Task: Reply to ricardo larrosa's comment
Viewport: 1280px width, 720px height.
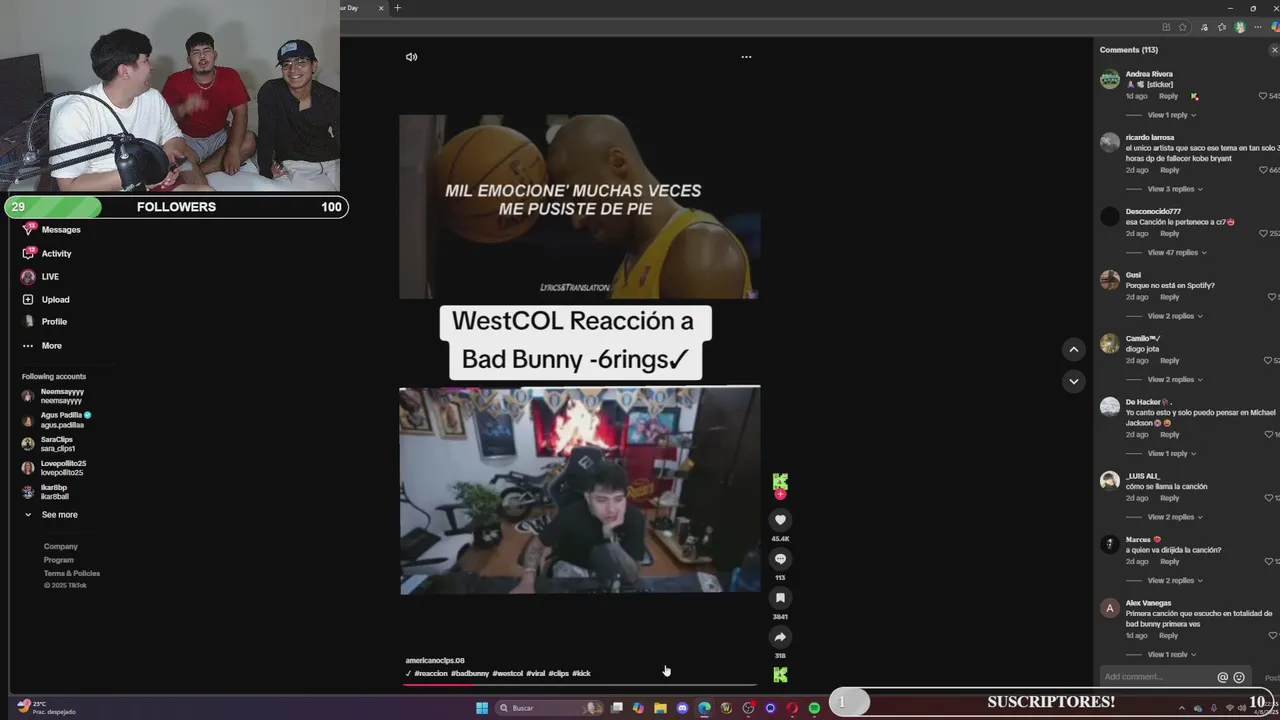Action: click(x=1169, y=170)
